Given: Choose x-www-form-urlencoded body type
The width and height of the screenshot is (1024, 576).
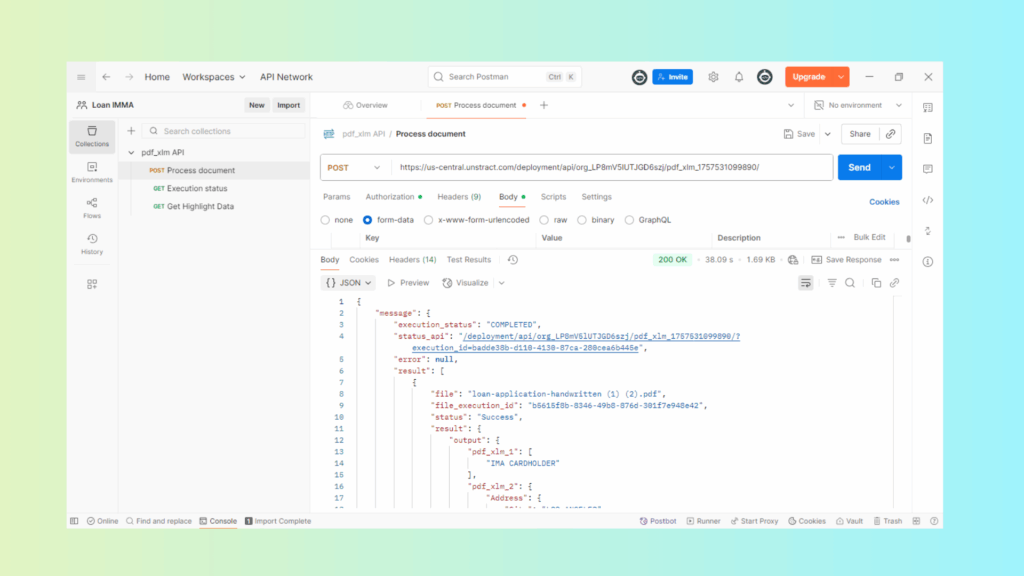Looking at the screenshot, I should pyautogui.click(x=429, y=220).
